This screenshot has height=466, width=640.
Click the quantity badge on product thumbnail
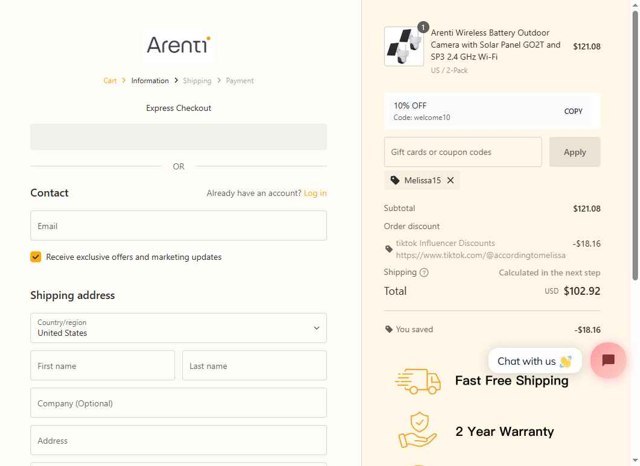[423, 27]
